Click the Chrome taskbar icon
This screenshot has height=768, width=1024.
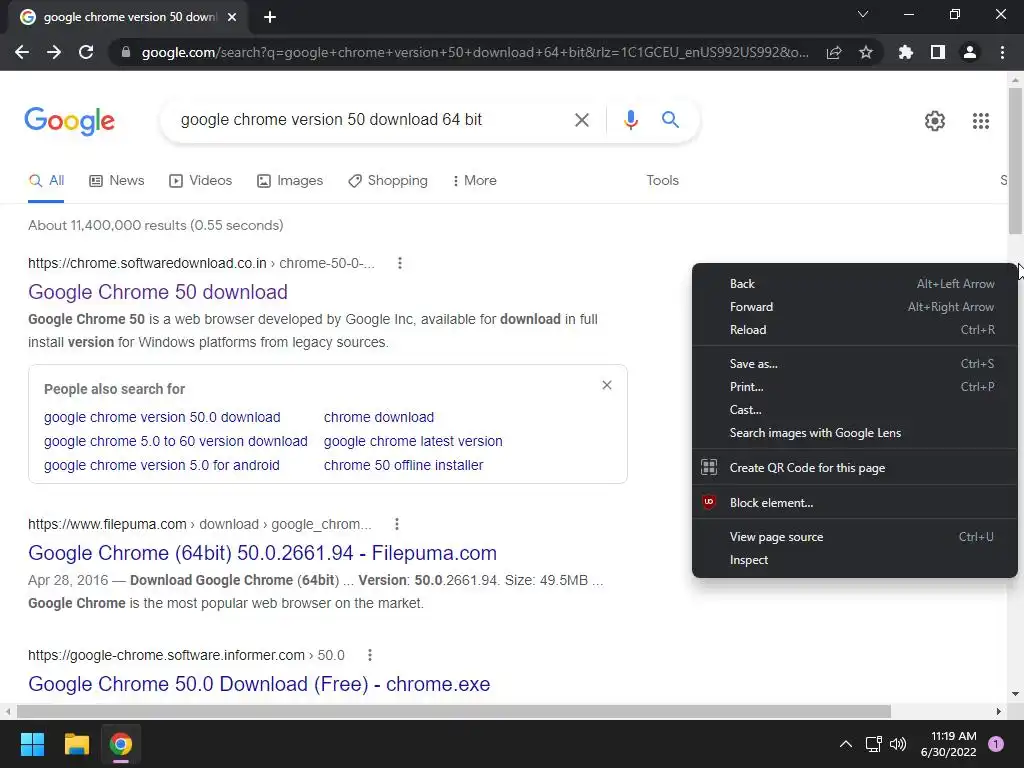(121, 744)
